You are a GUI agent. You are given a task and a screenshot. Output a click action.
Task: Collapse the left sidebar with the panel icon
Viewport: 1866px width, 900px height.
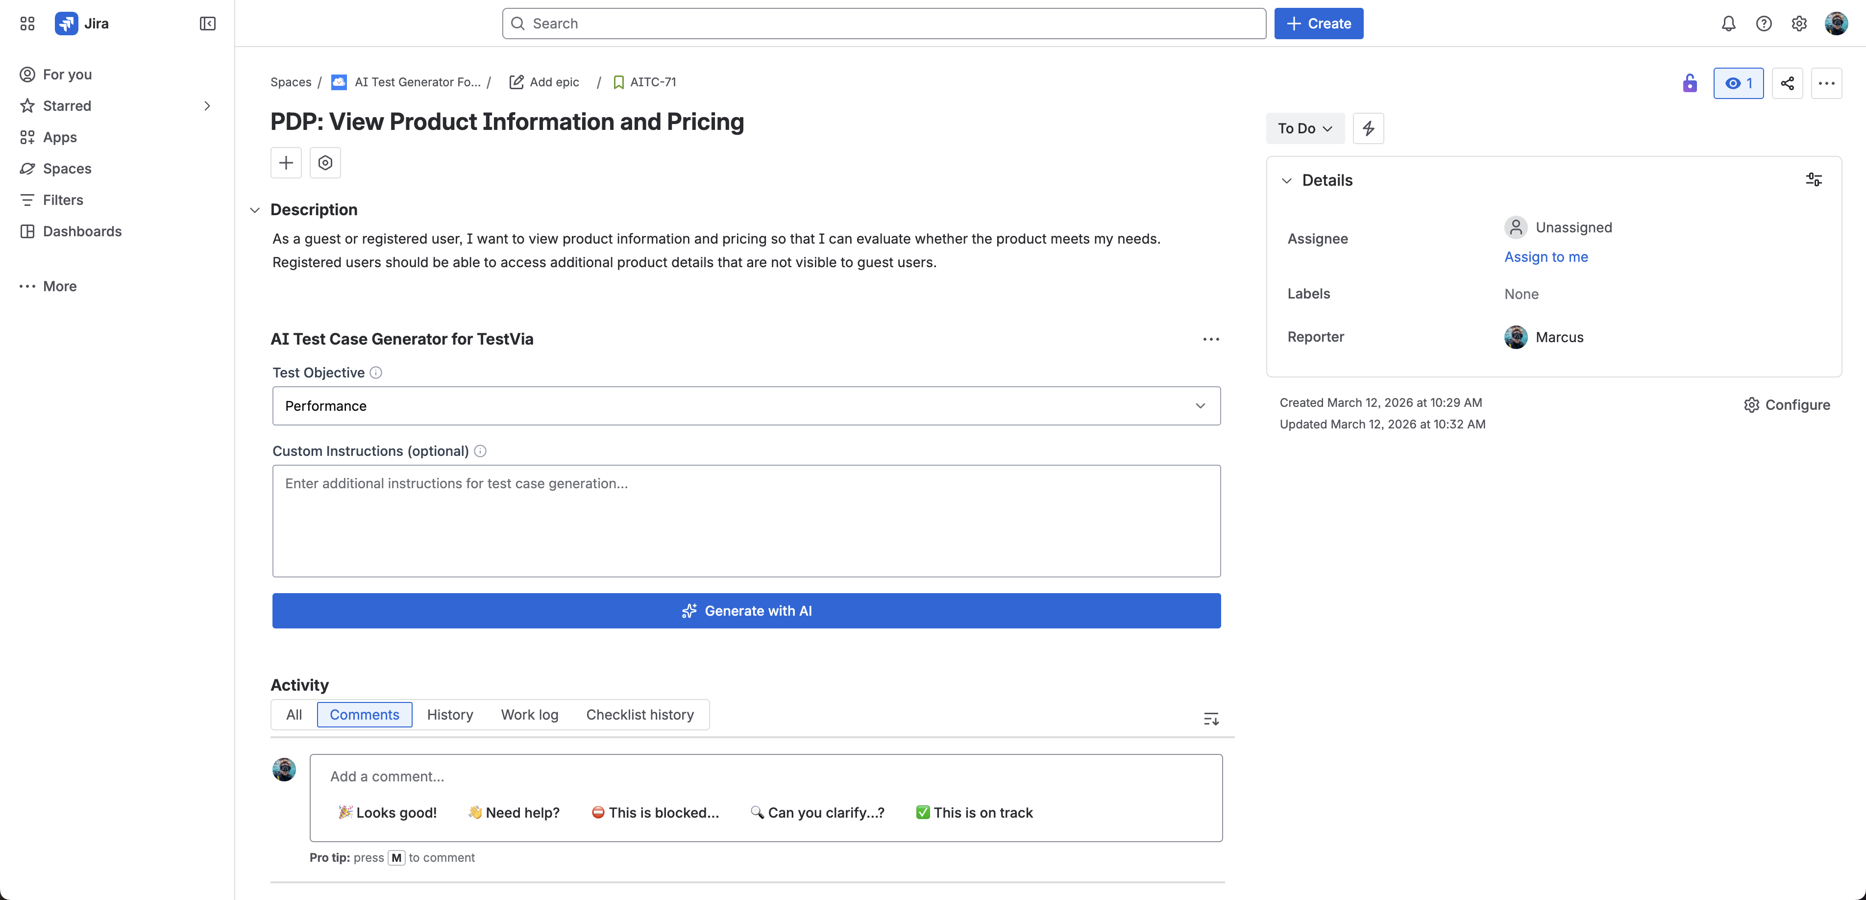click(207, 23)
